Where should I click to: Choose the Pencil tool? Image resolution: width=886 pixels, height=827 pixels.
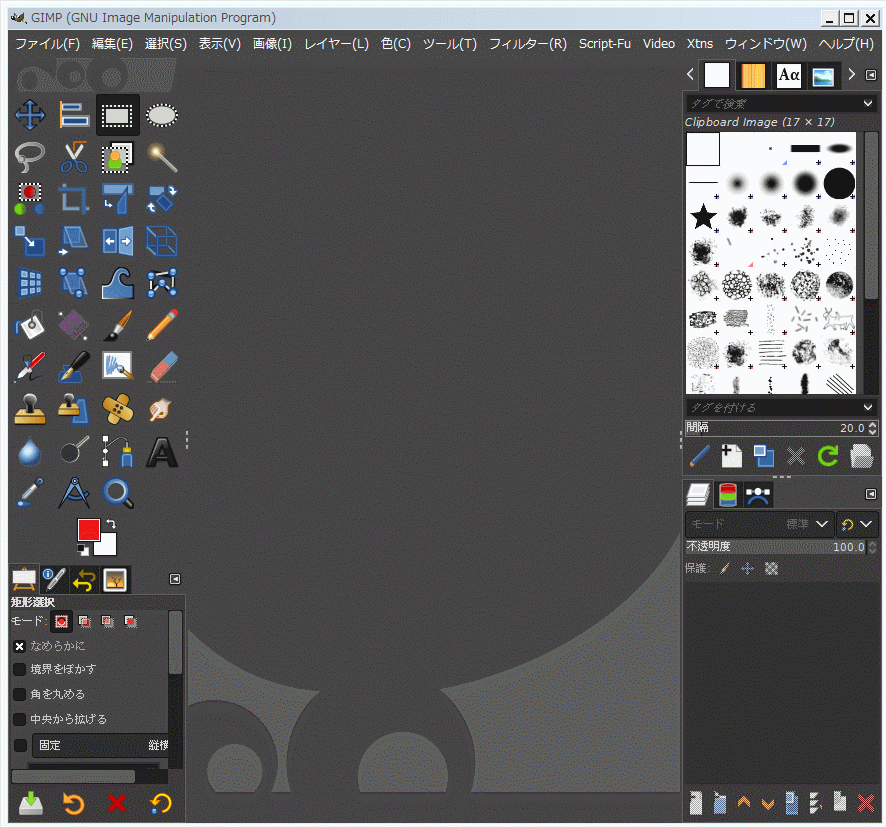pyautogui.click(x=162, y=325)
